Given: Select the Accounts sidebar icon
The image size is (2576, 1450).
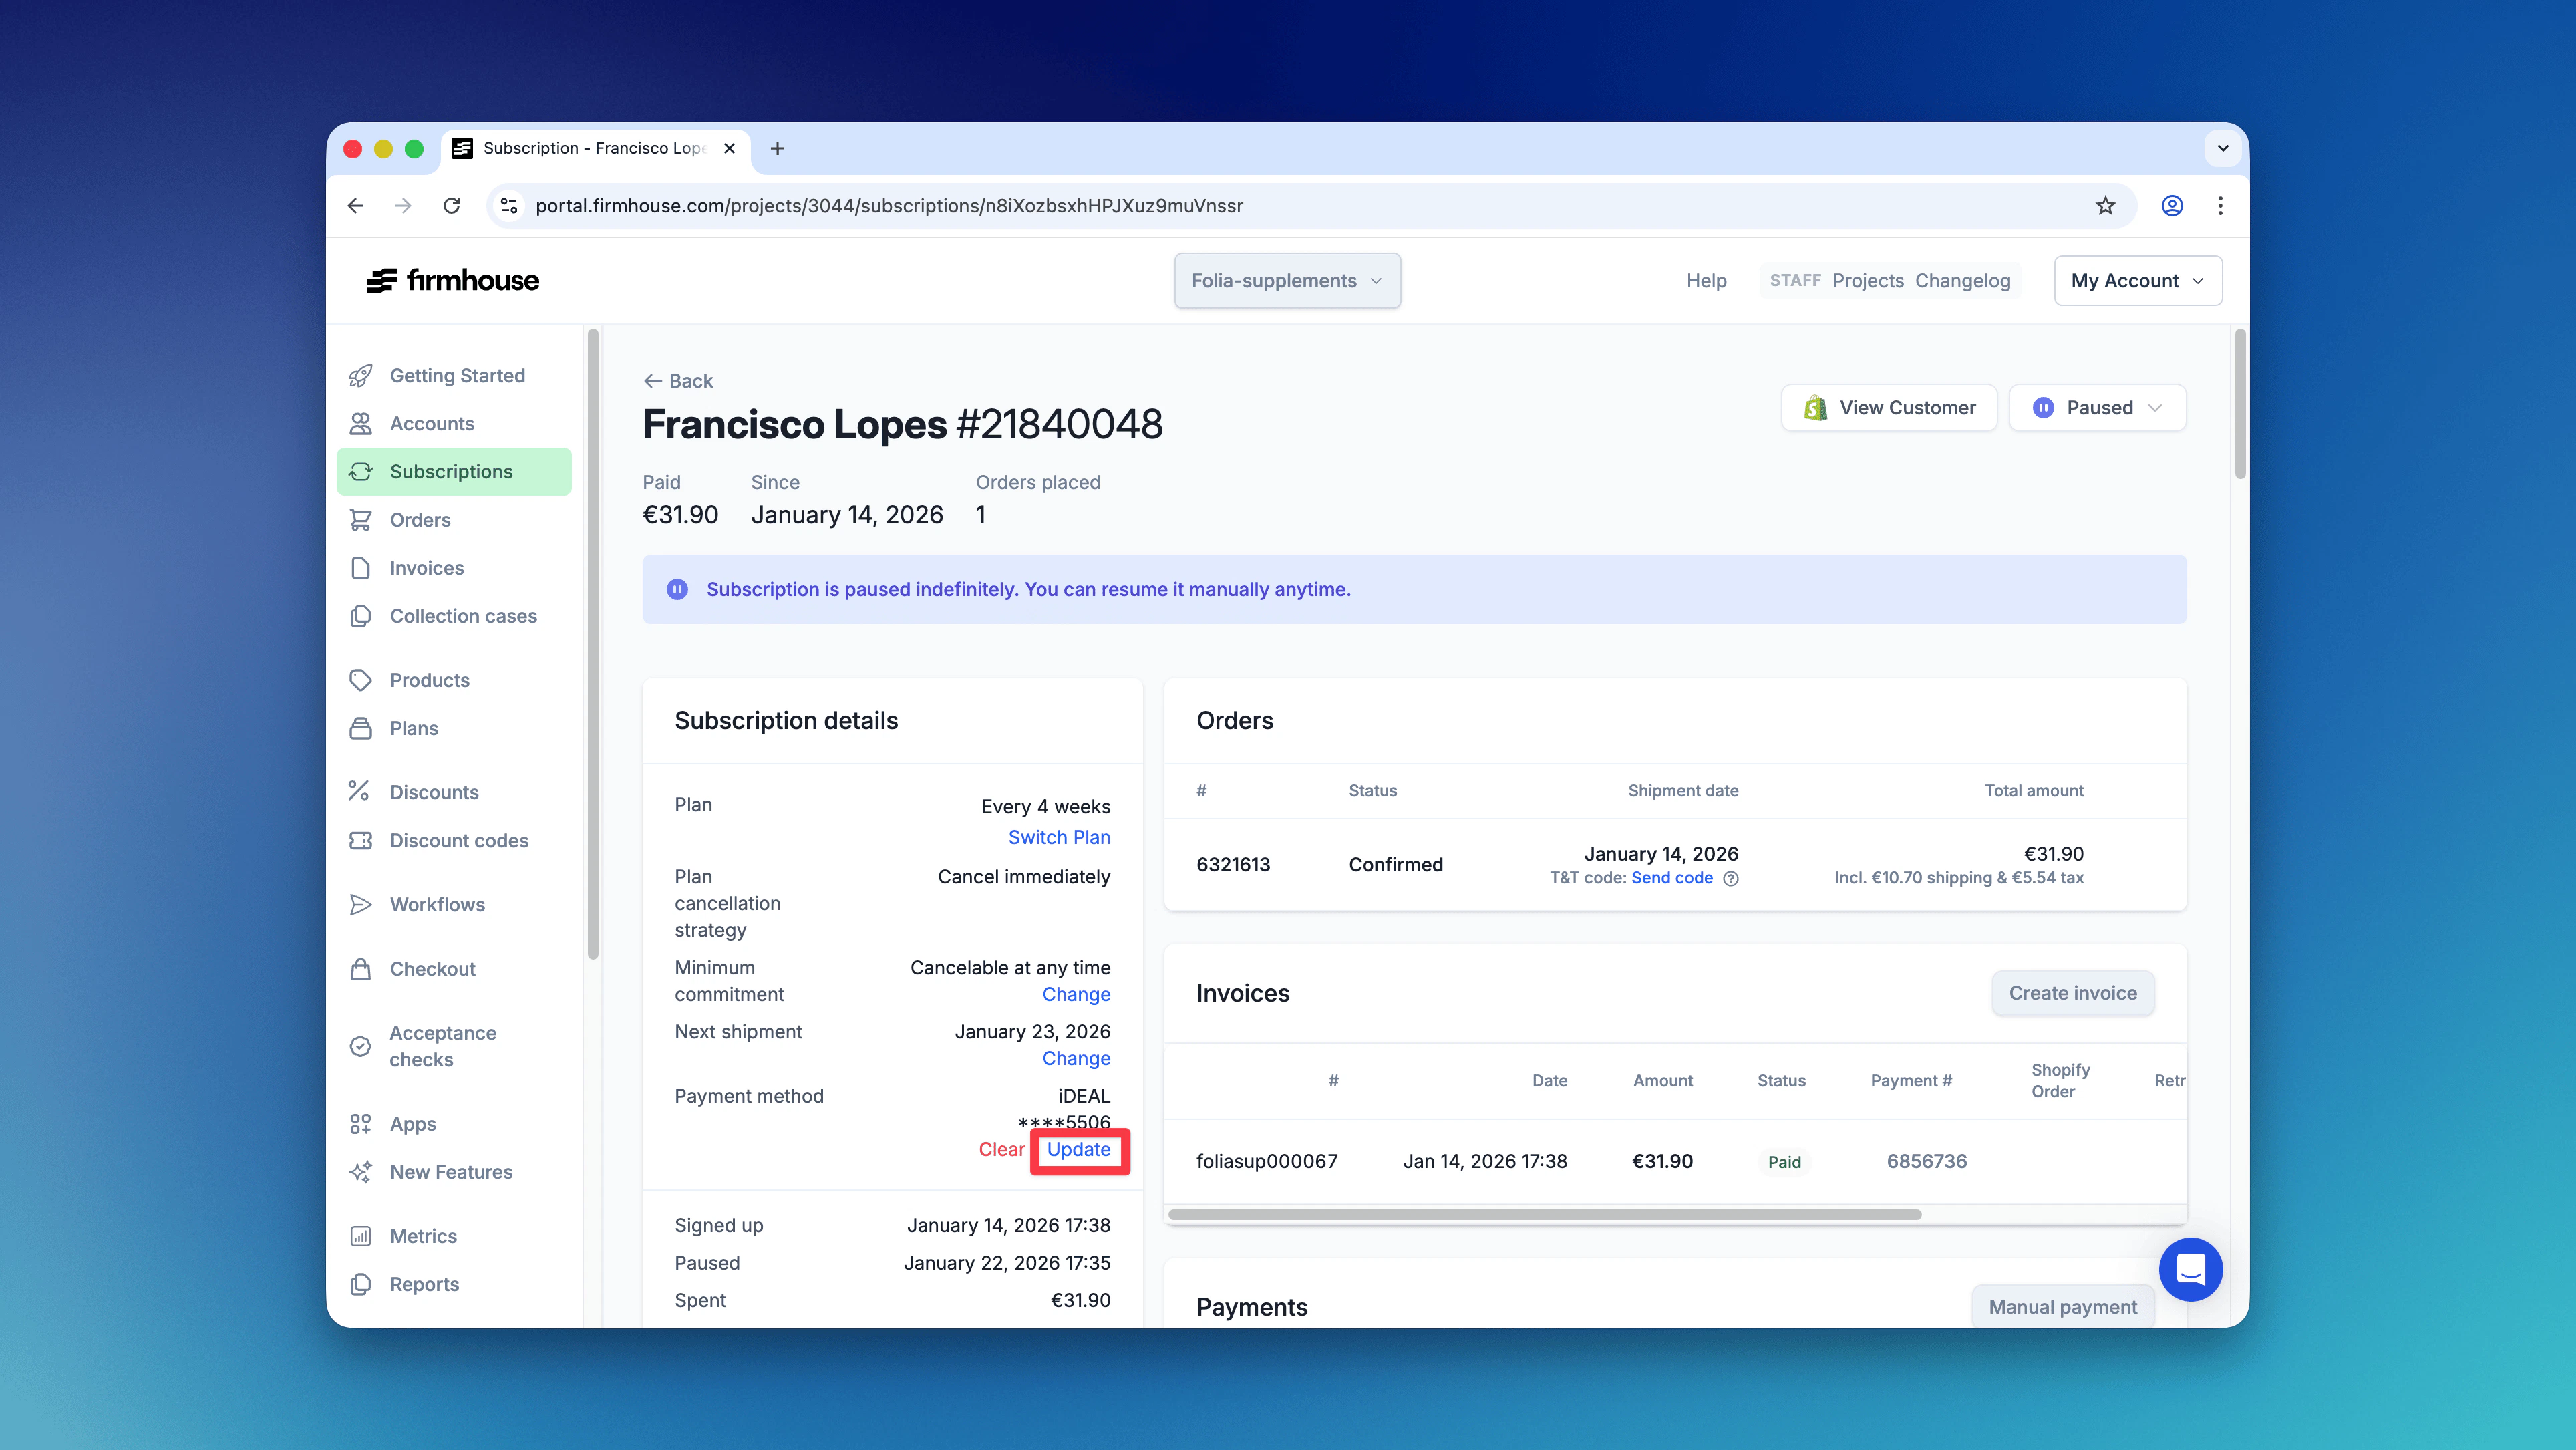Looking at the screenshot, I should (362, 423).
